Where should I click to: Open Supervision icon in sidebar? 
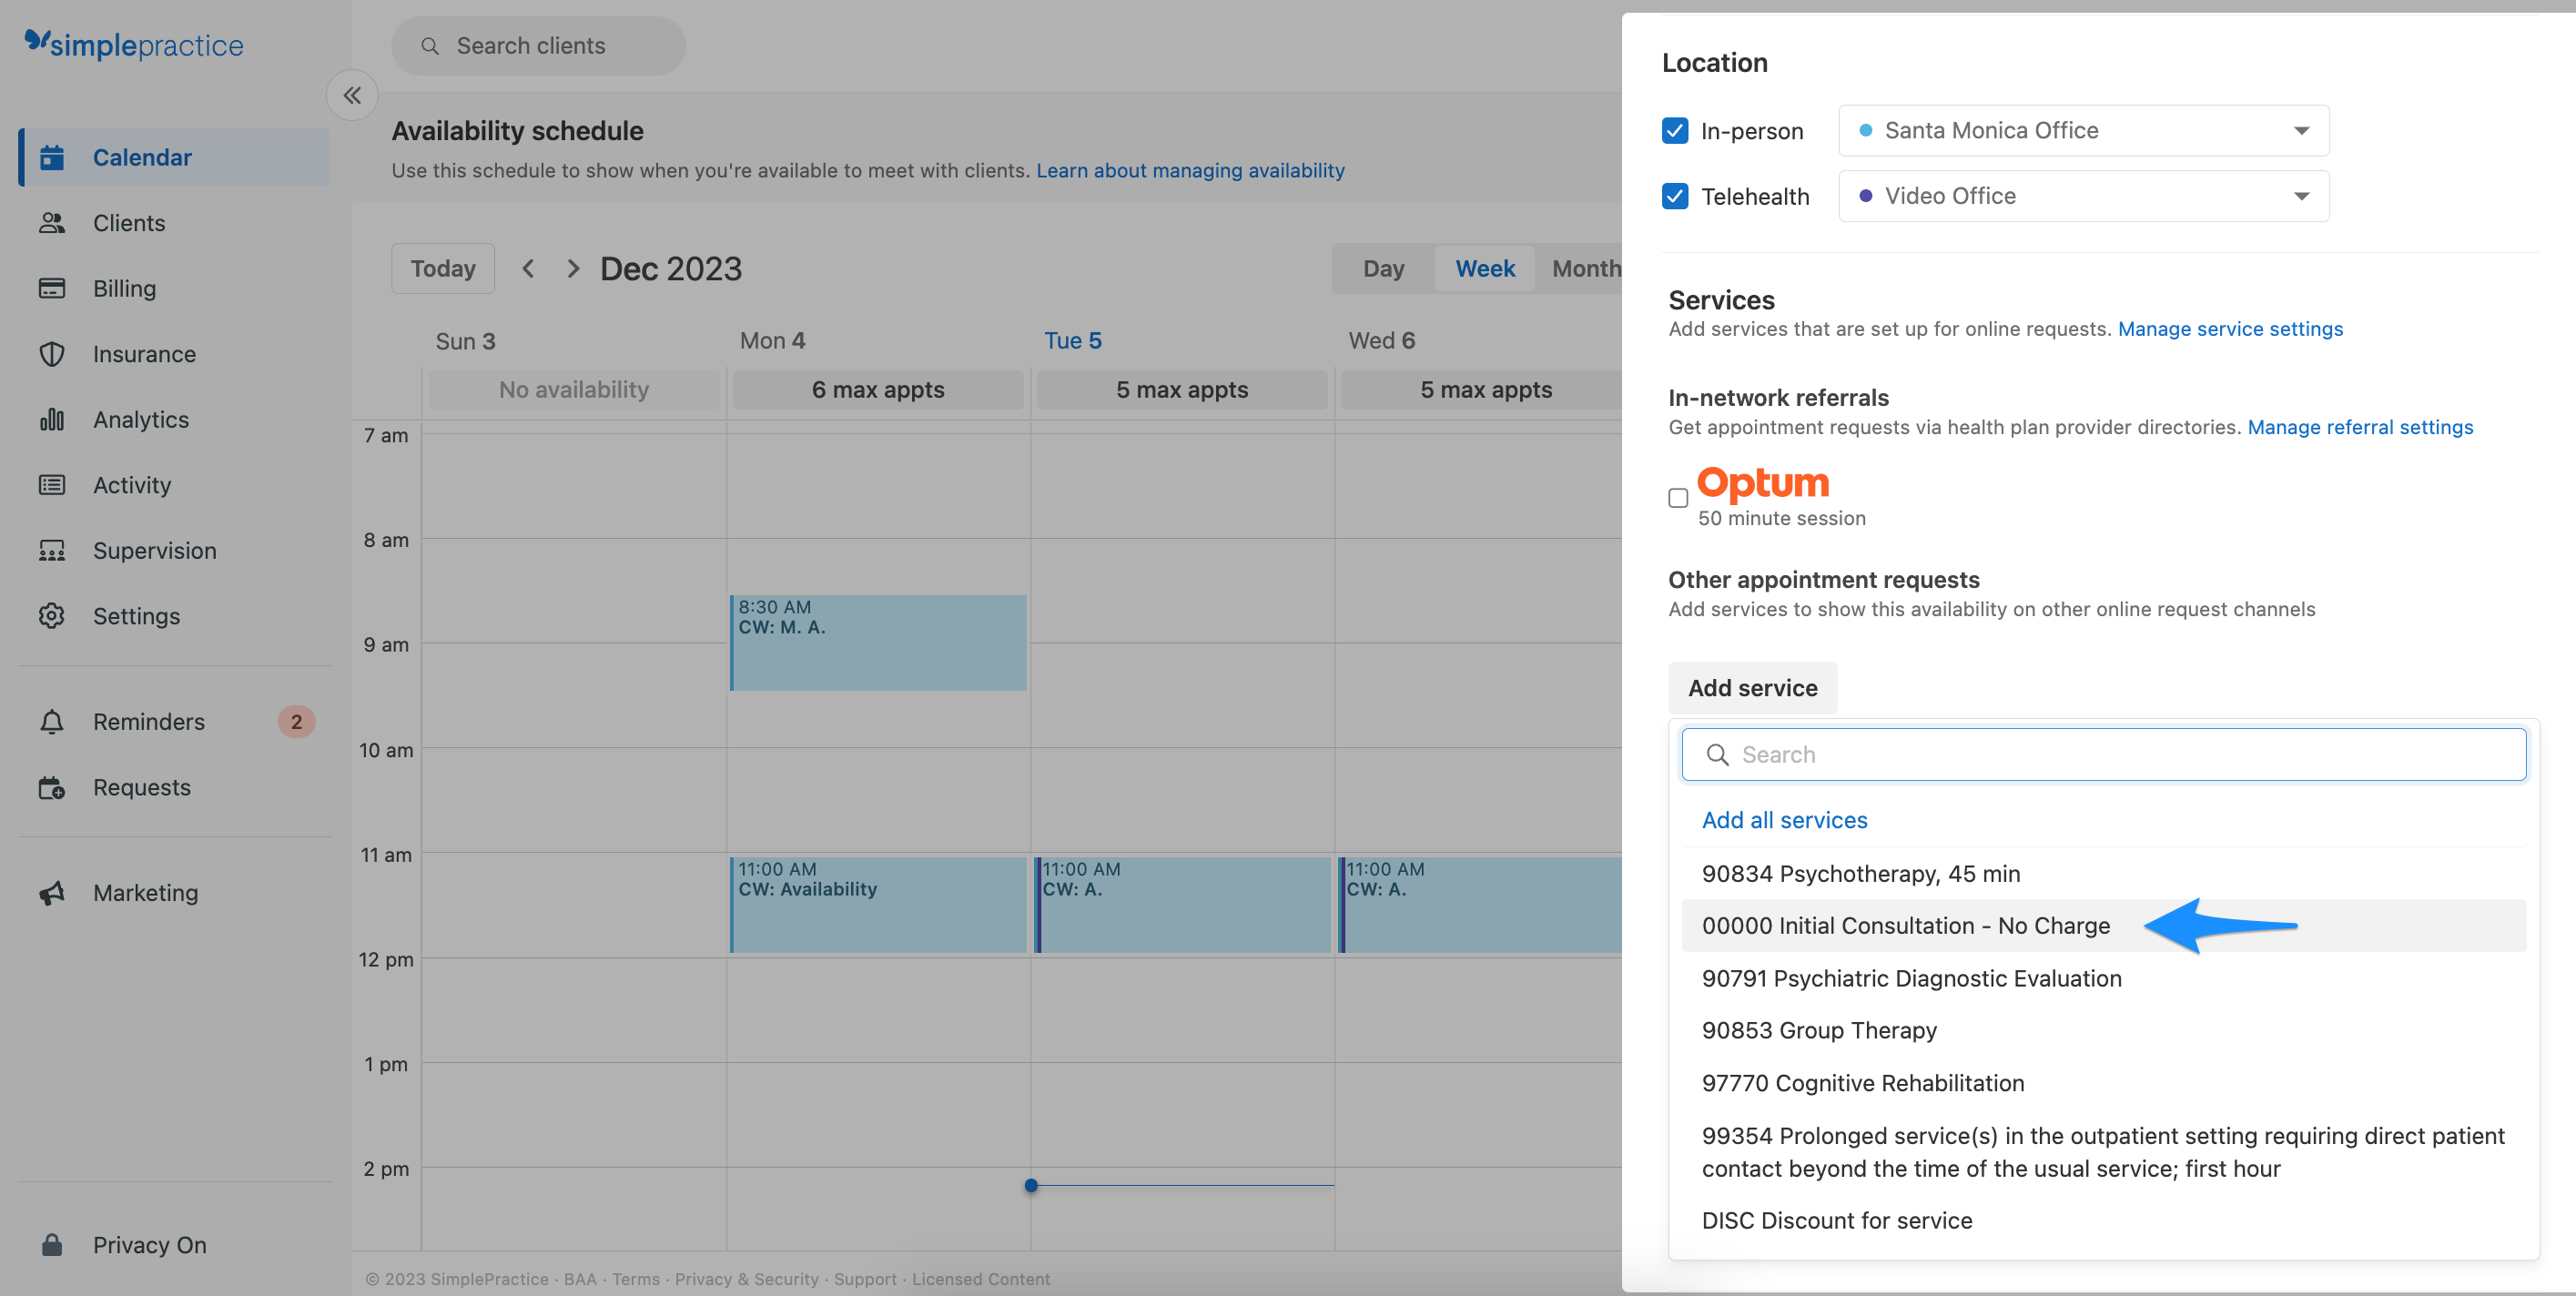coord(52,550)
